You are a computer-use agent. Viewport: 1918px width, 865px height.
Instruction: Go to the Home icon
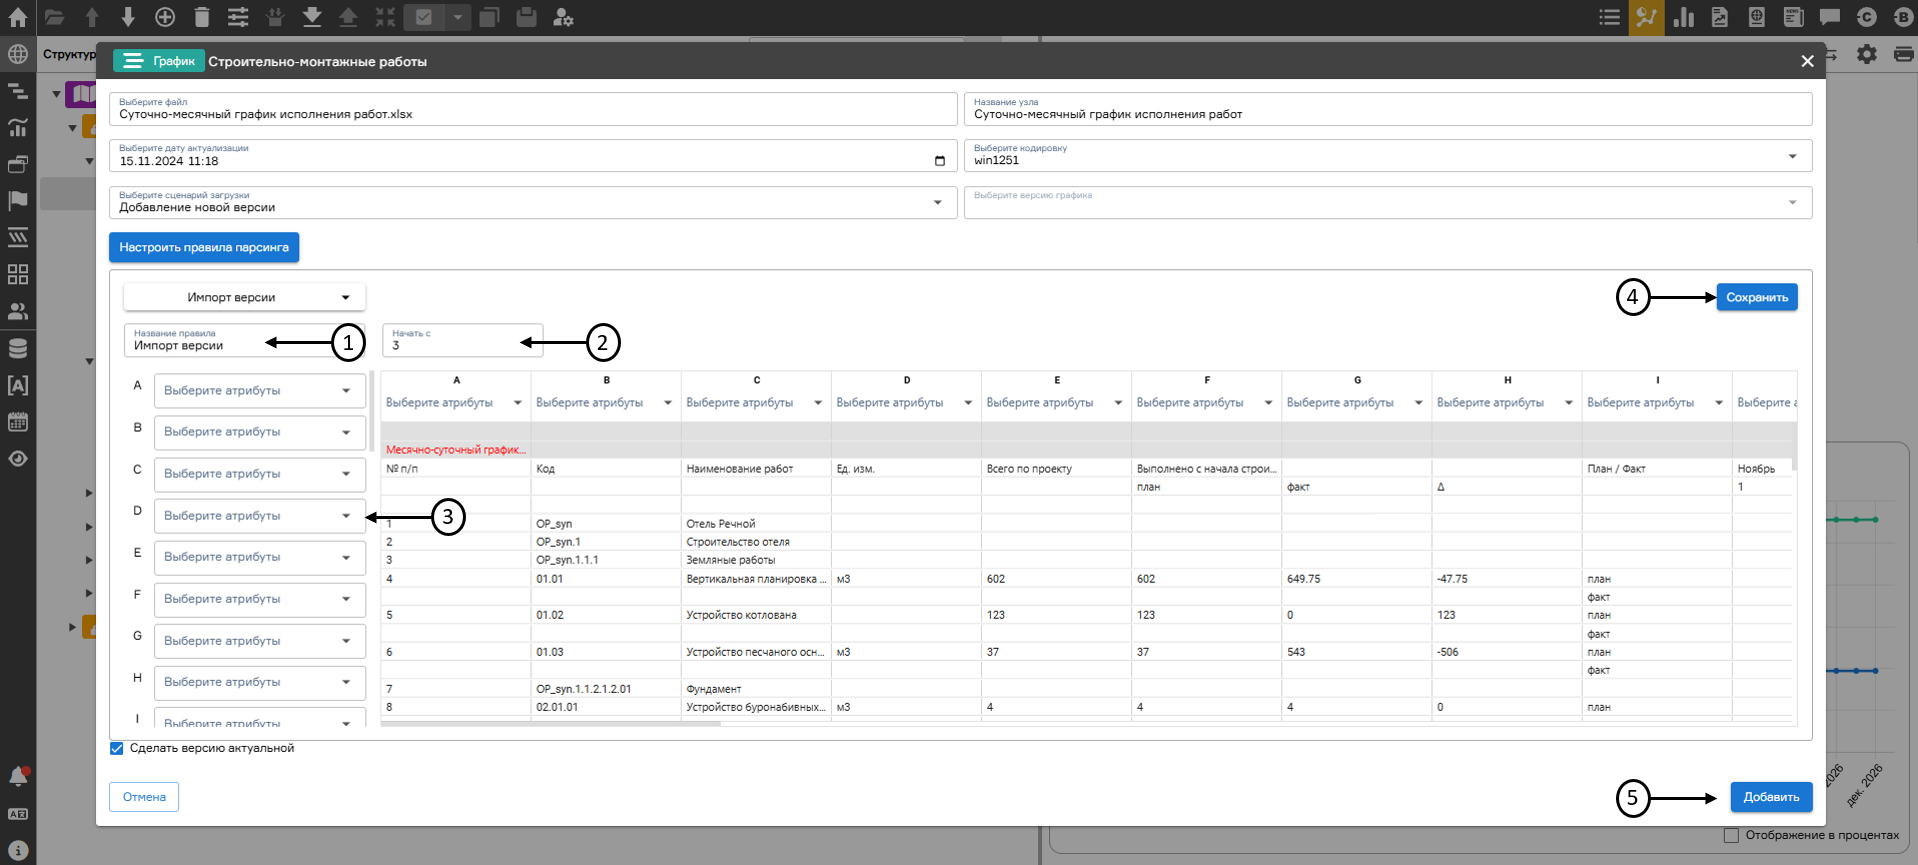pyautogui.click(x=18, y=17)
